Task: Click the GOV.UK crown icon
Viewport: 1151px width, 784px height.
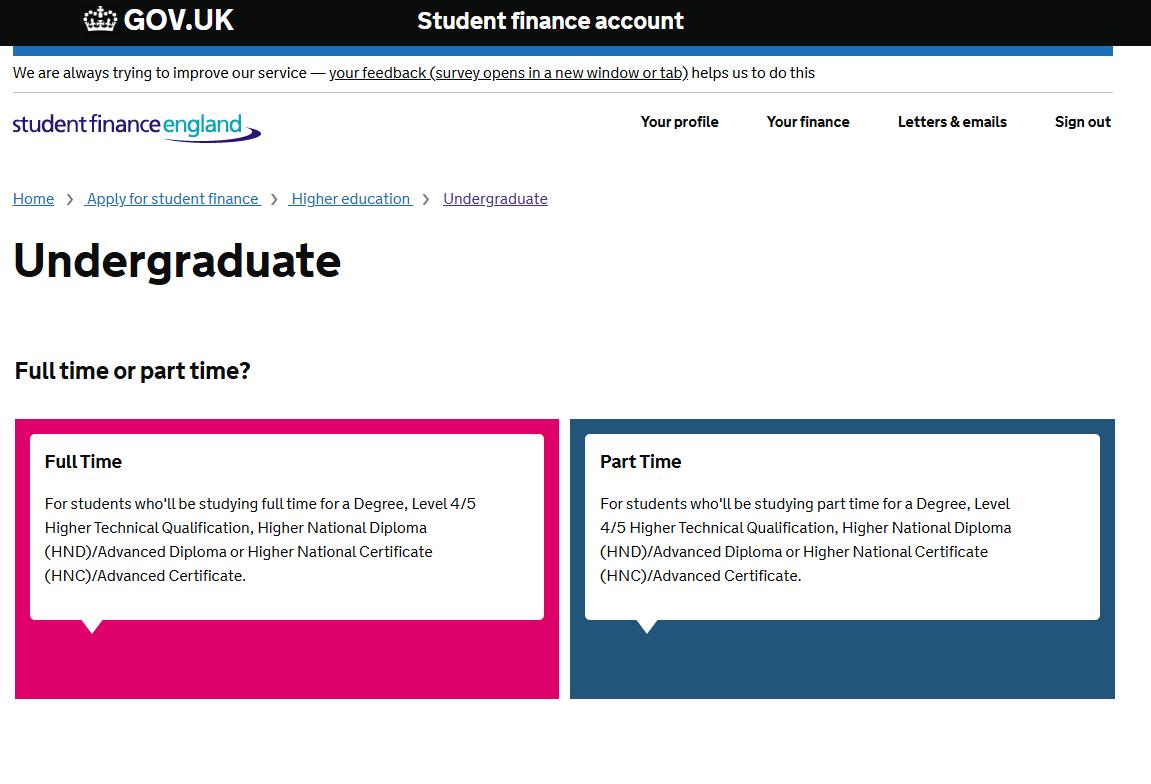Action: click(x=100, y=20)
